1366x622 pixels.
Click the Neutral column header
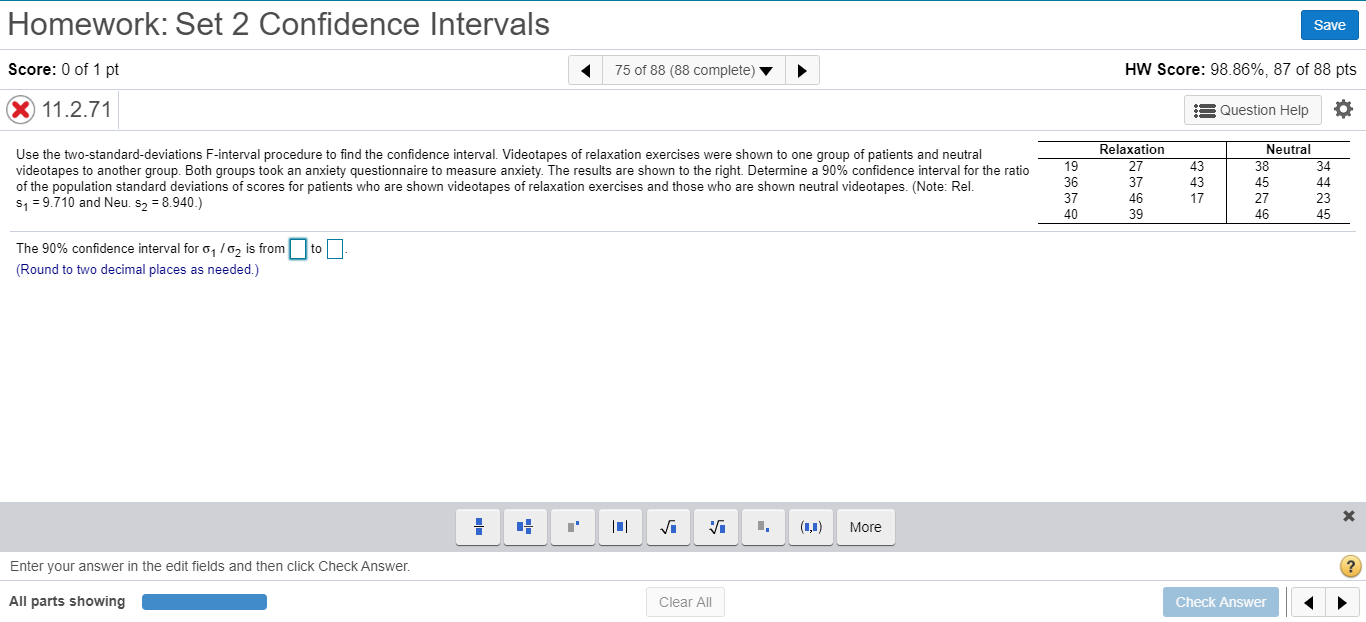pyautogui.click(x=1288, y=149)
